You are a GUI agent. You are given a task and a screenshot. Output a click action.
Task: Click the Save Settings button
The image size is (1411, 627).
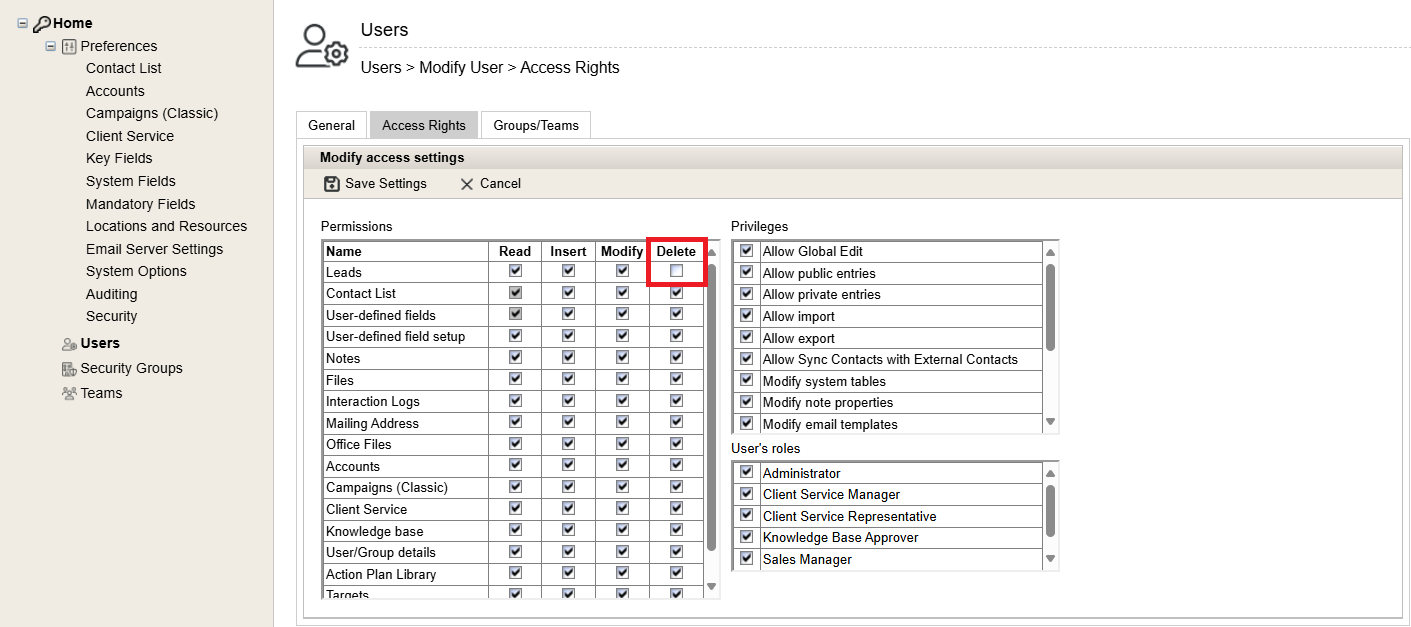pos(384,184)
